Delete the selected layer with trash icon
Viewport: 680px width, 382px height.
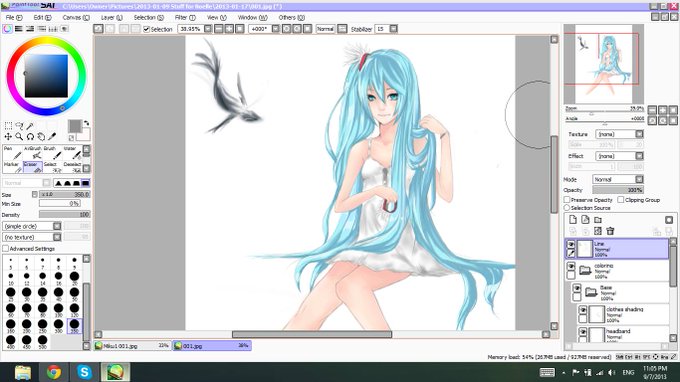[x=610, y=231]
